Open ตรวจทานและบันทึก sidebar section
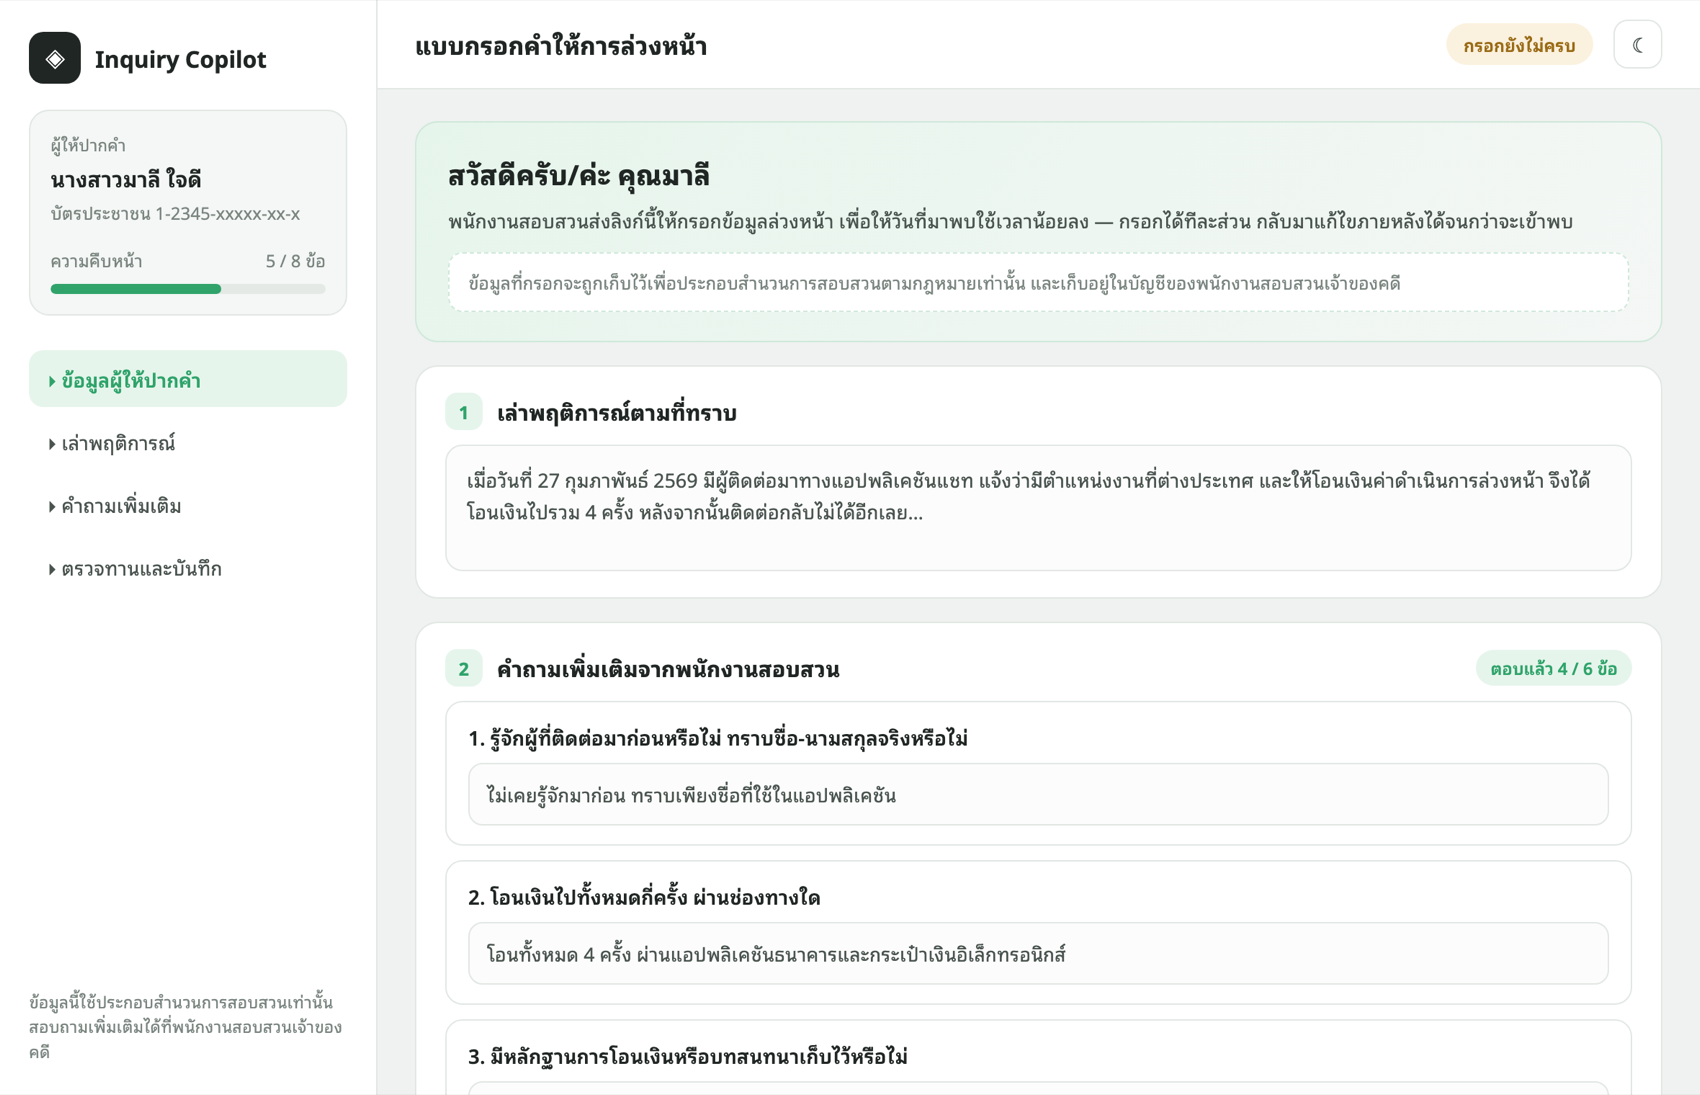This screenshot has height=1095, width=1700. [x=188, y=568]
